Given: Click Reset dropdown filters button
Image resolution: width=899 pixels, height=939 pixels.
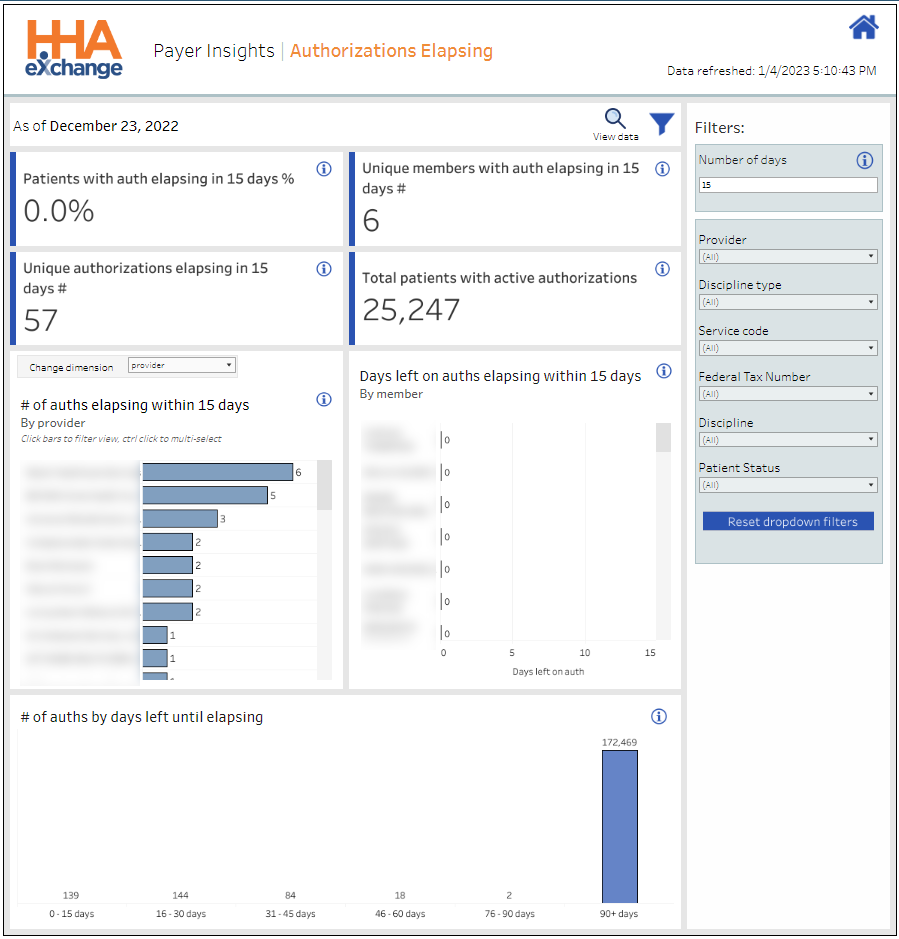Looking at the screenshot, I should point(788,521).
